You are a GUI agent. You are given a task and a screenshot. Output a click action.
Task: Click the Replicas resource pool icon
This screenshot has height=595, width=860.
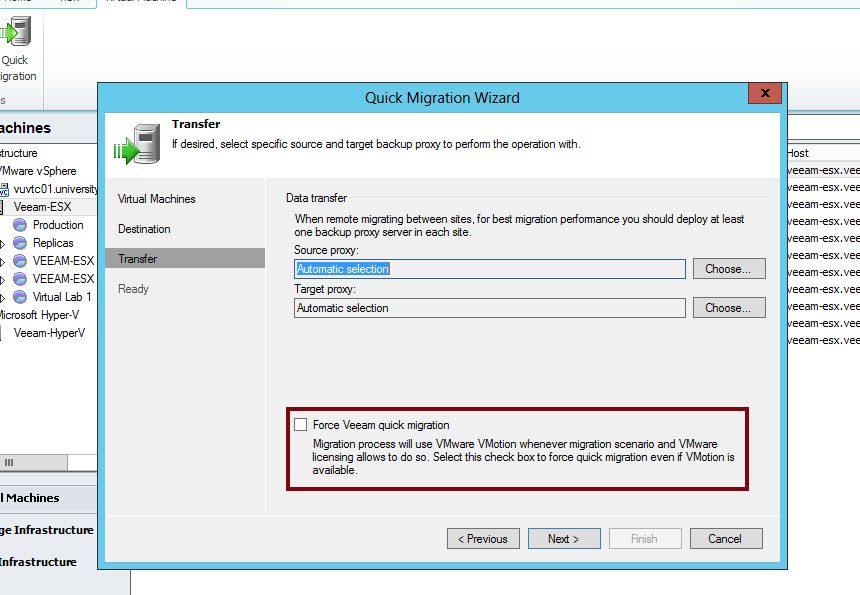(20, 243)
